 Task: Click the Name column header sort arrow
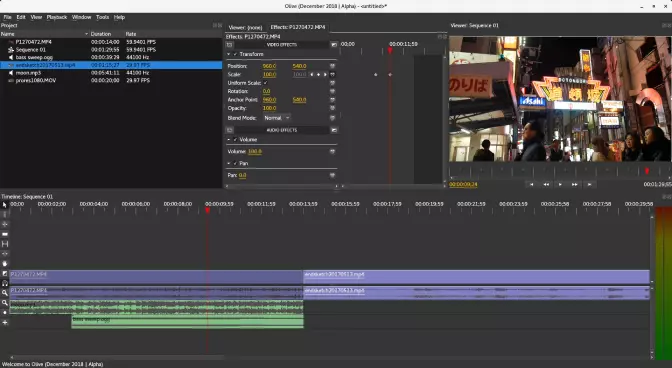point(86,34)
